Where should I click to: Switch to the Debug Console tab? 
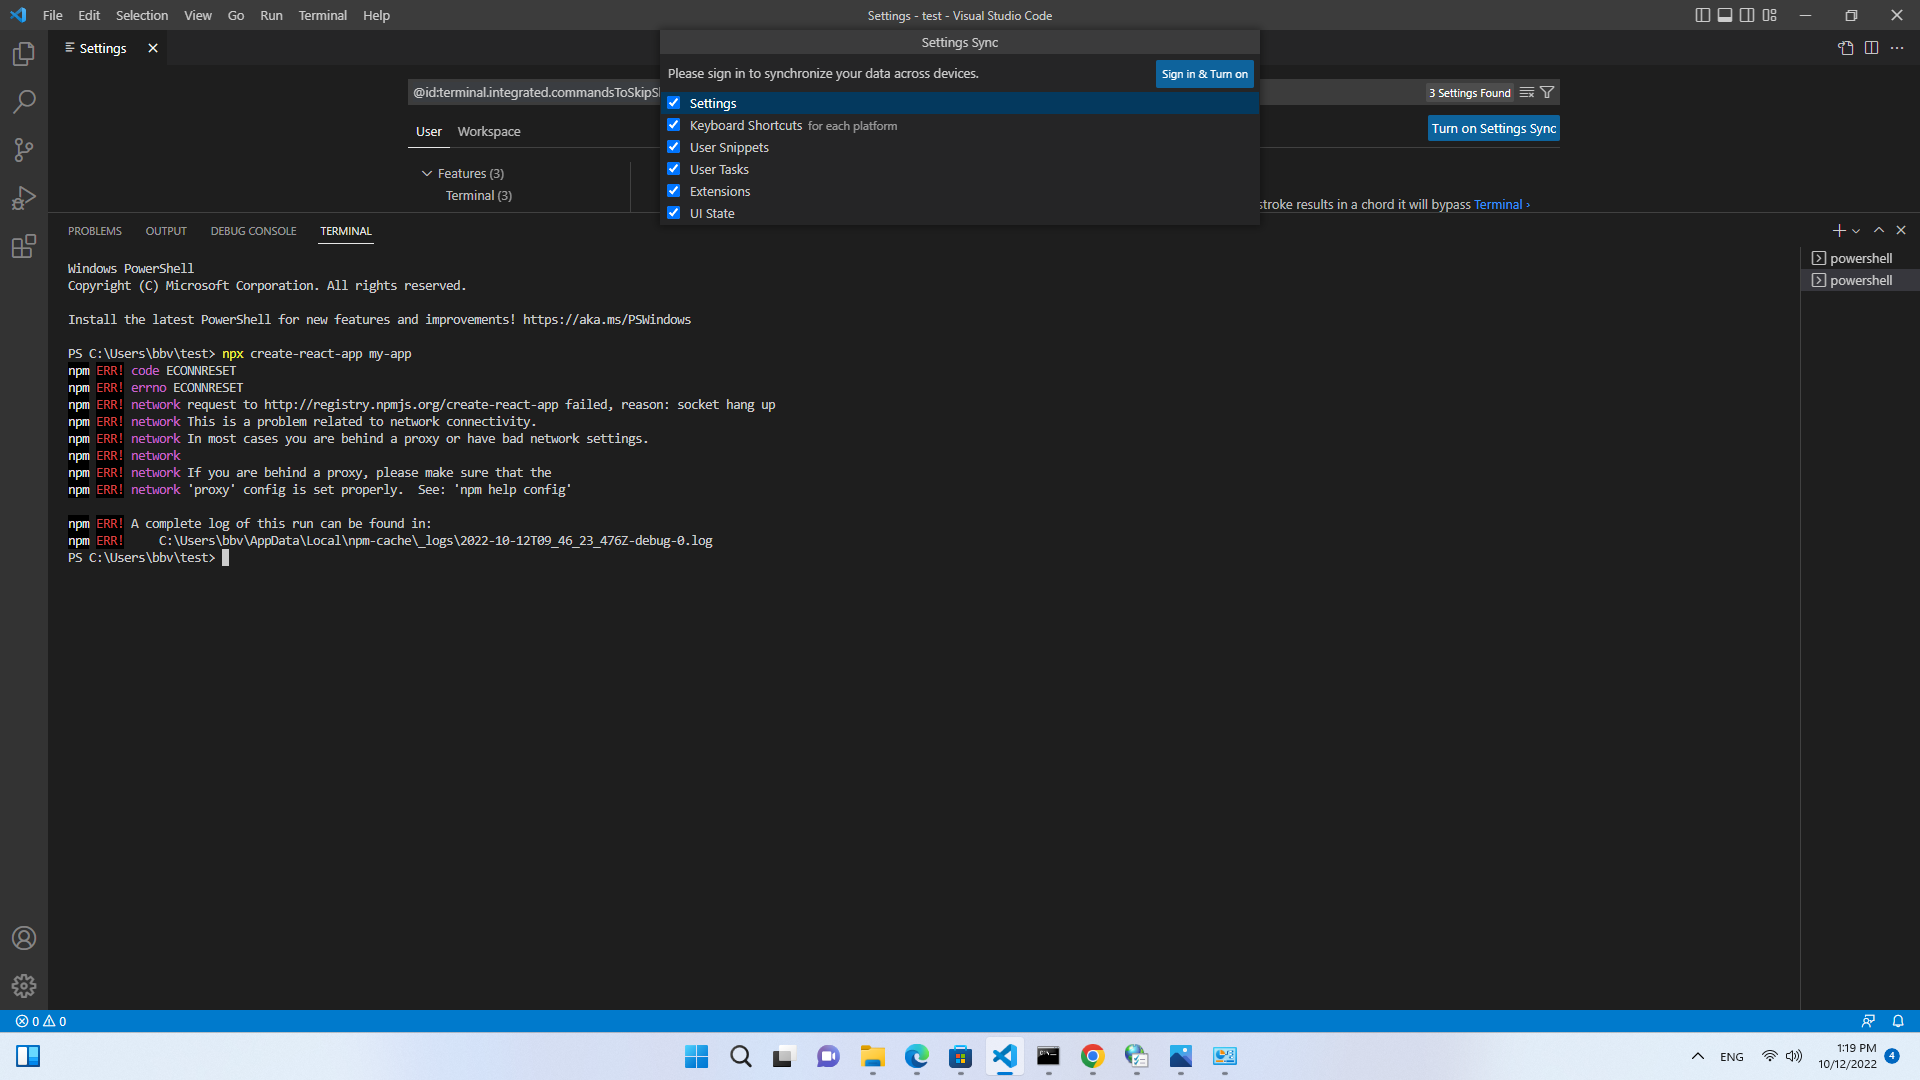(253, 231)
